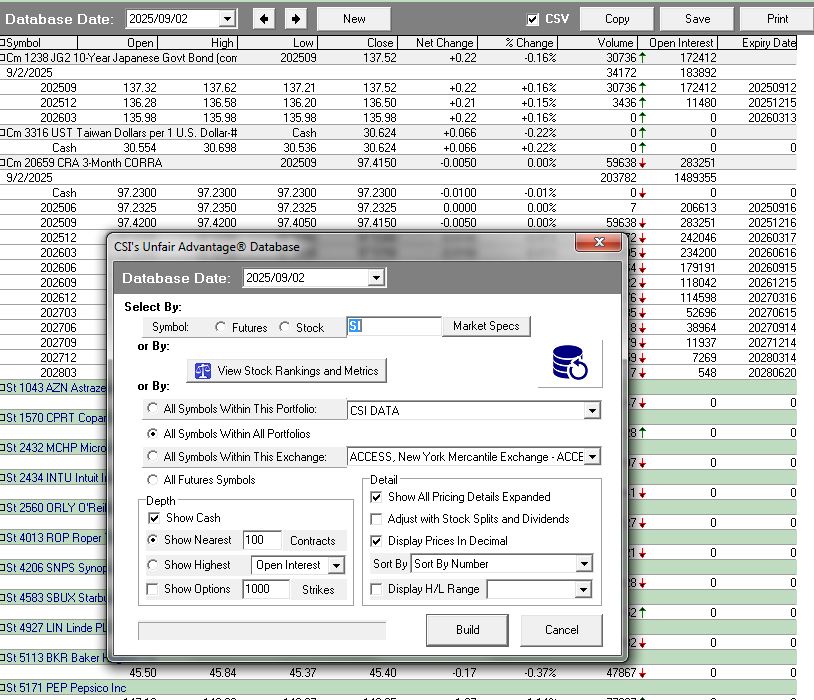The image size is (814, 700).
Task: Enable Adjust with Stock Splits and Dividends
Action: point(377,519)
